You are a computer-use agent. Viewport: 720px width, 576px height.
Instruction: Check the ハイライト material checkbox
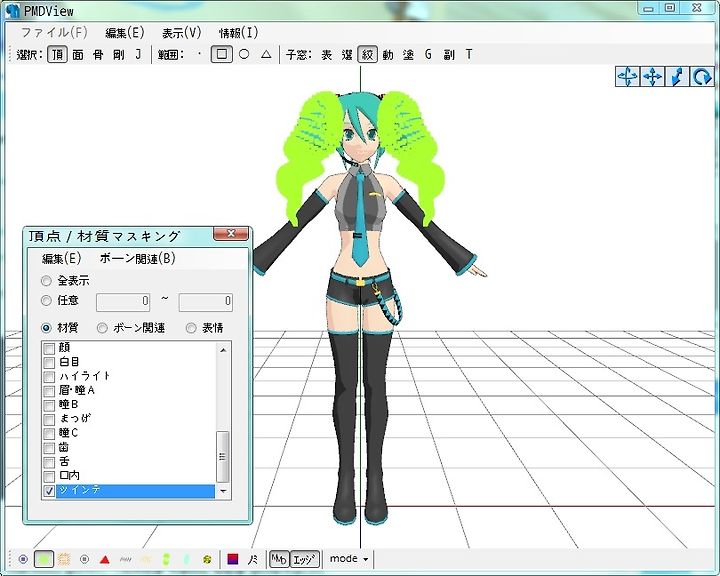(49, 377)
